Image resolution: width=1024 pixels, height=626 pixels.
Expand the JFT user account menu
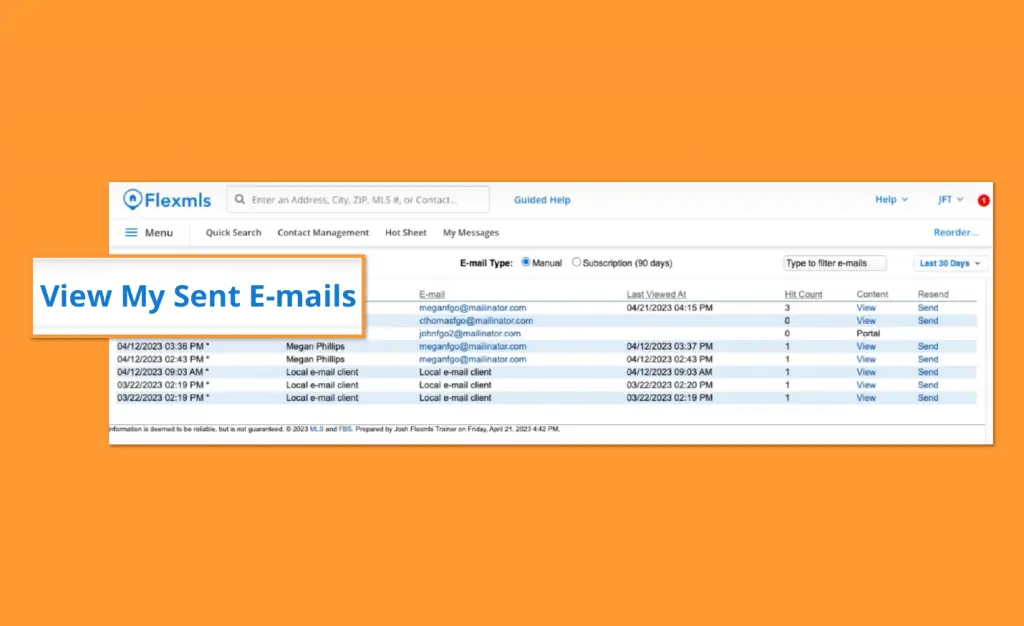coord(950,200)
